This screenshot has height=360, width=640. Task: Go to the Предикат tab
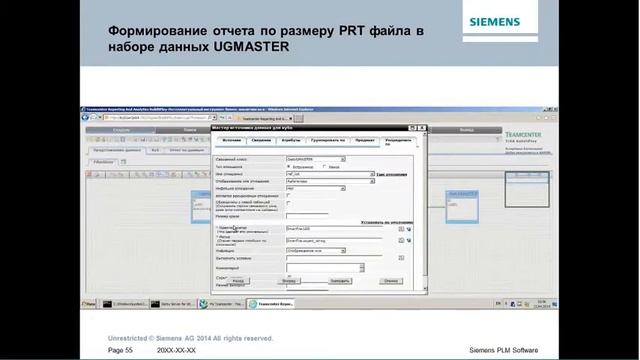pyautogui.click(x=364, y=140)
